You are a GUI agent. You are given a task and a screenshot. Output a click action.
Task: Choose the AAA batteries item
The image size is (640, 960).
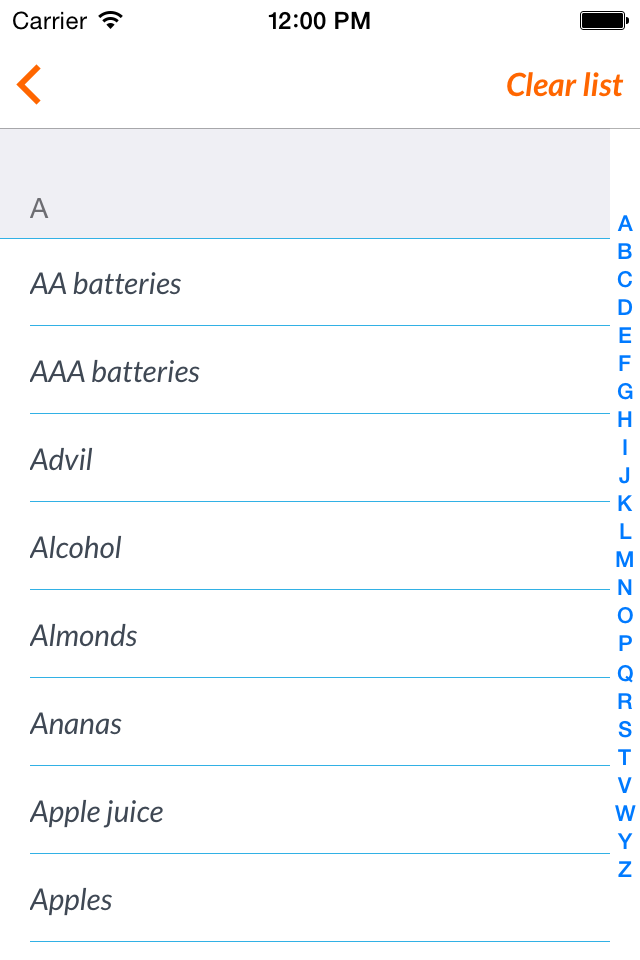[x=300, y=372]
